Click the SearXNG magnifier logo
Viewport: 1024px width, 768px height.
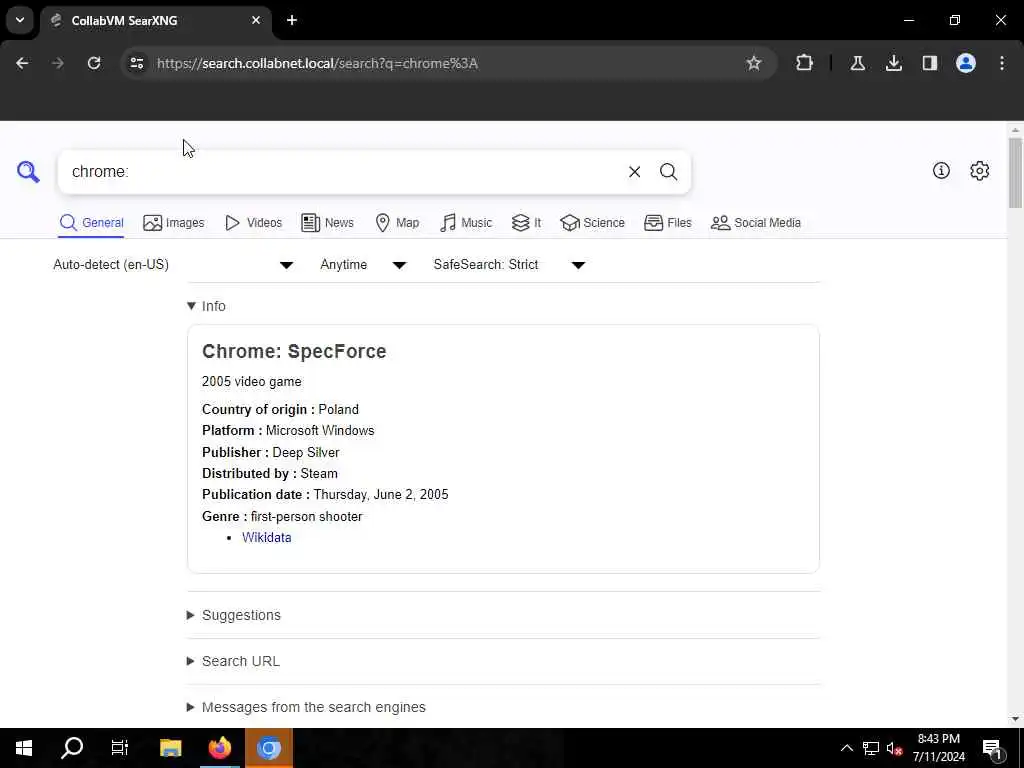point(28,172)
